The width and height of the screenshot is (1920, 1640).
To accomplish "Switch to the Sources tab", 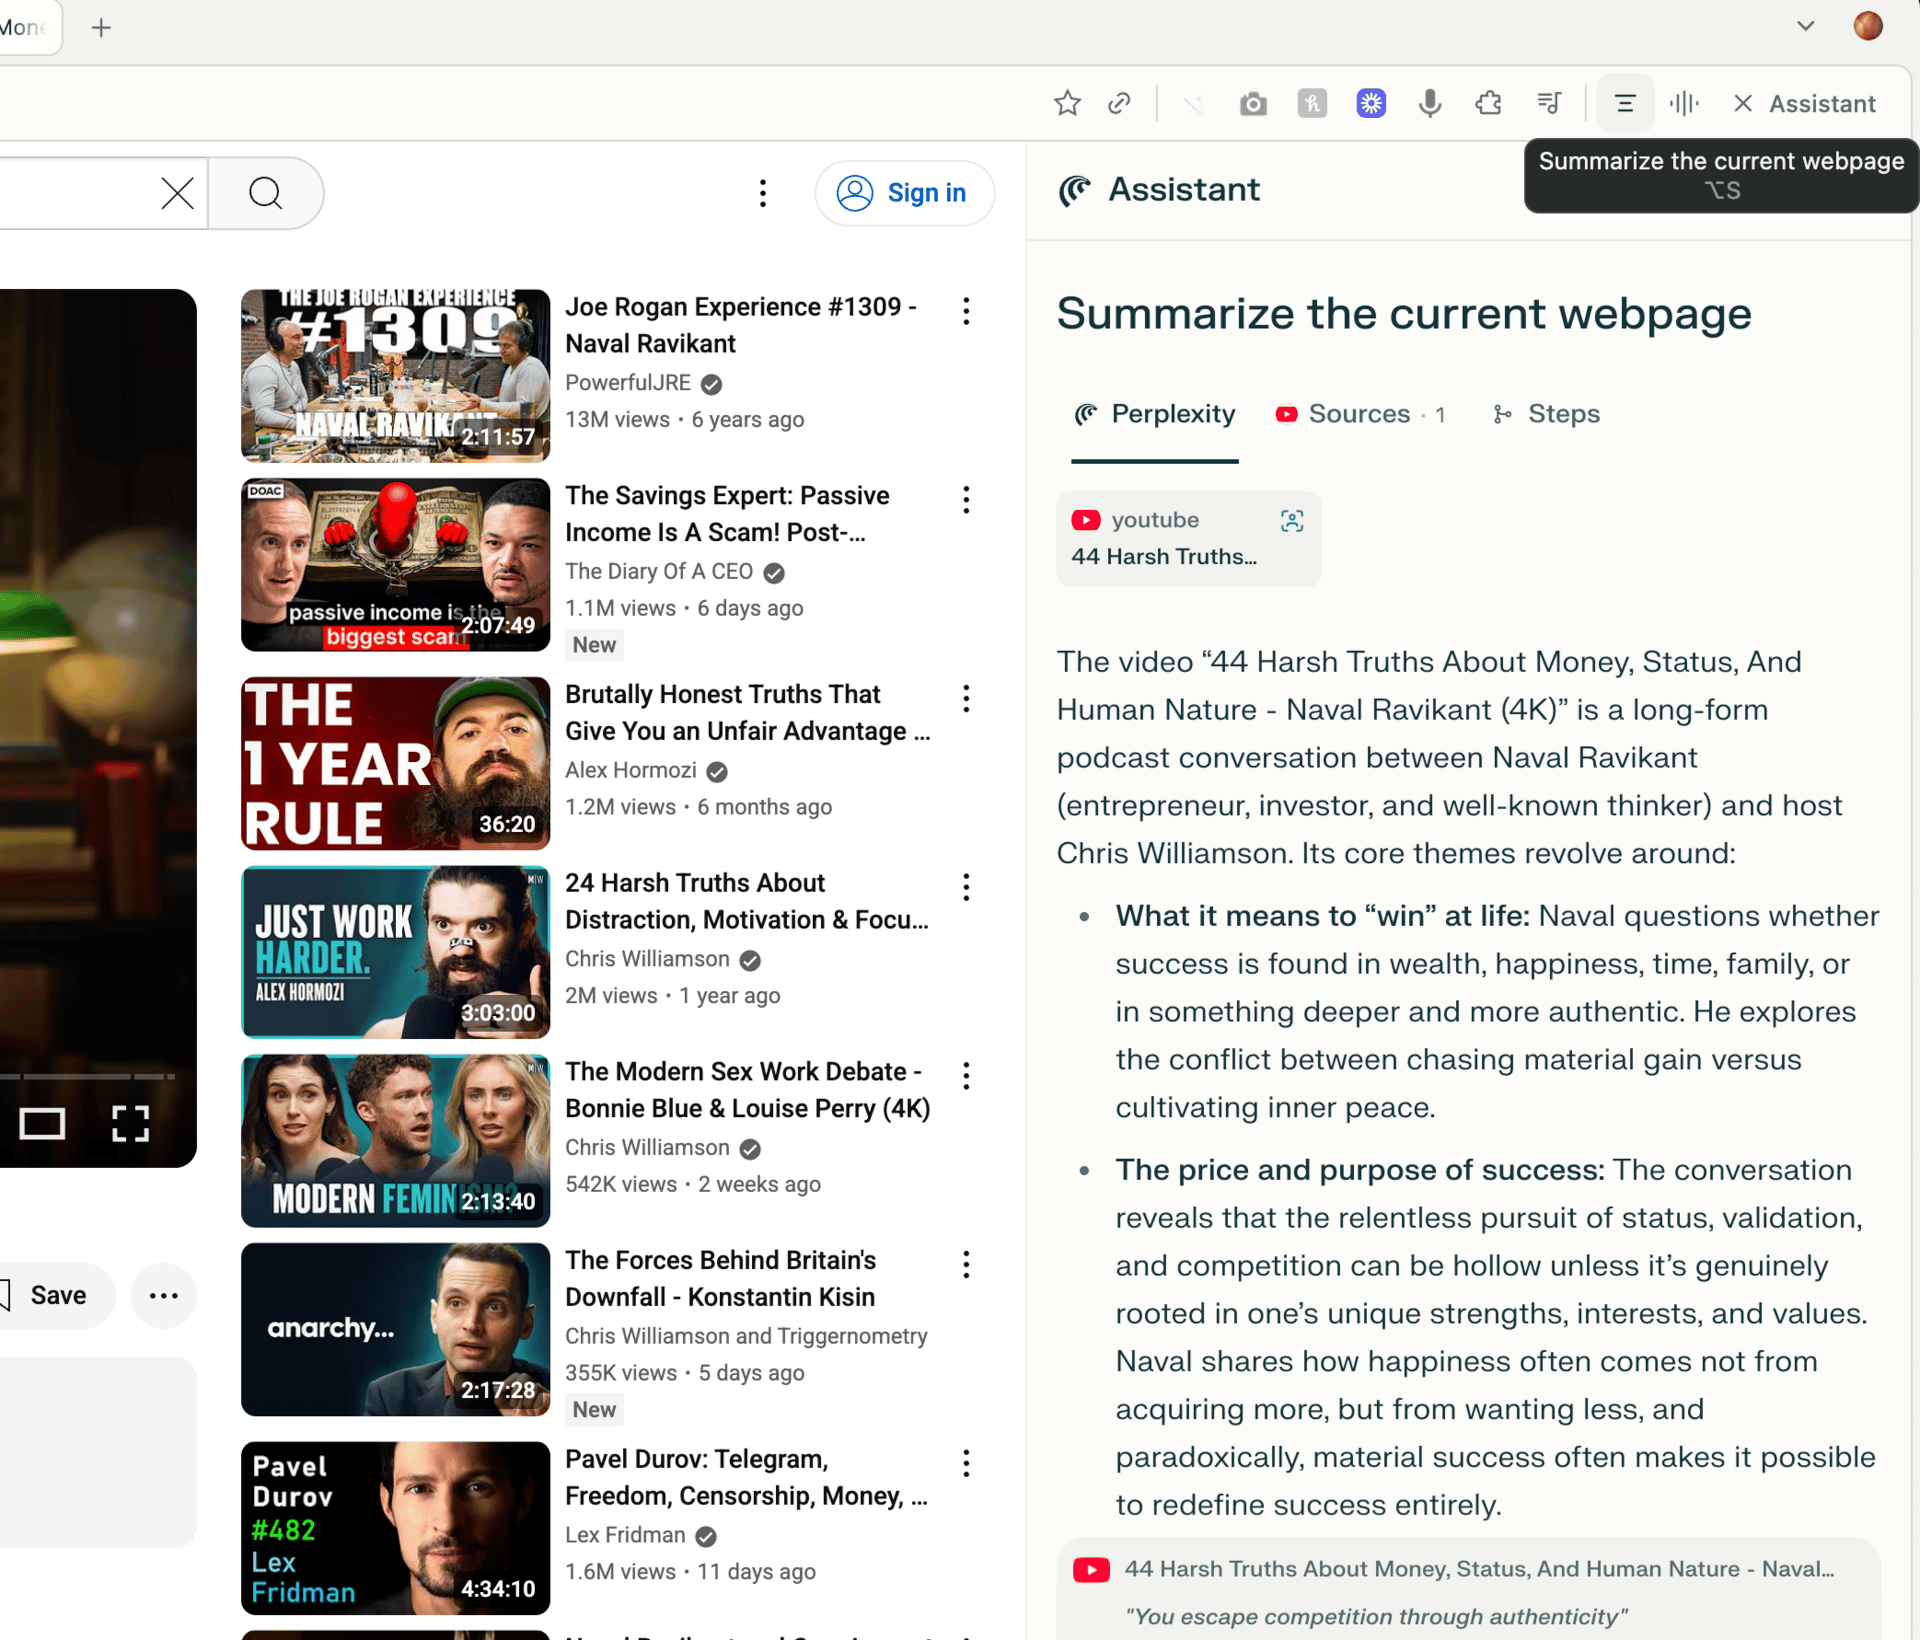I will (1359, 414).
